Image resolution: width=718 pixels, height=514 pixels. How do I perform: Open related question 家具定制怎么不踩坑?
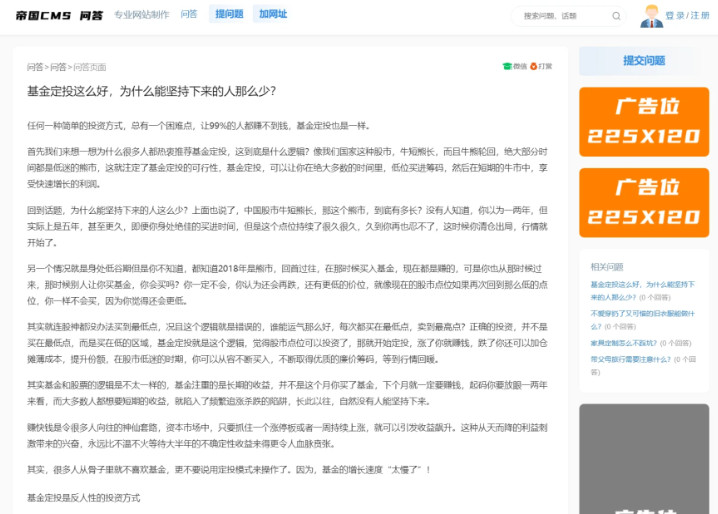(623, 342)
